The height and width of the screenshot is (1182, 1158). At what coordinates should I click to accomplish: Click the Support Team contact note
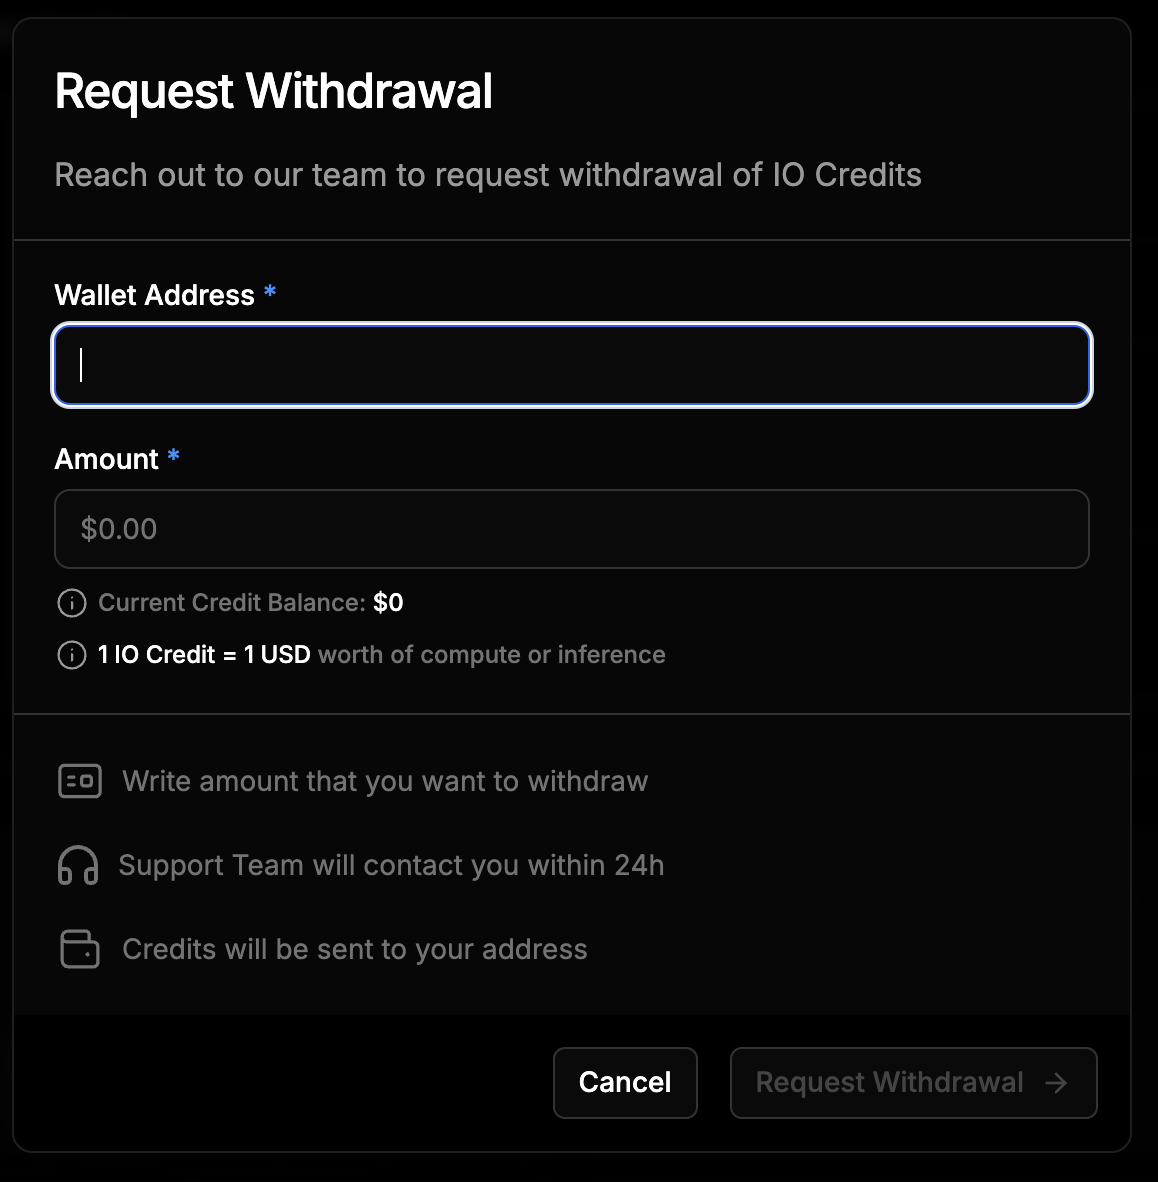tap(392, 865)
